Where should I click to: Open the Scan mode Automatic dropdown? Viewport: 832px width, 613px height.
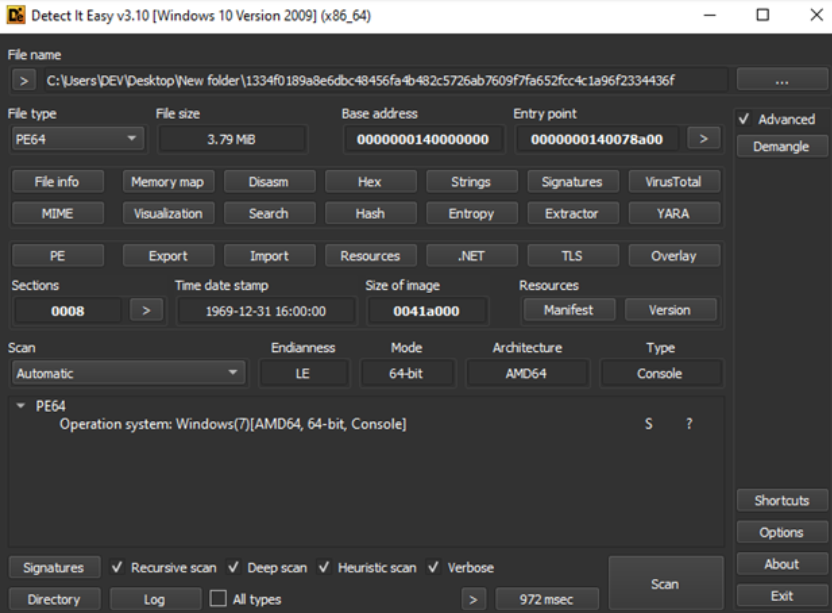(128, 373)
